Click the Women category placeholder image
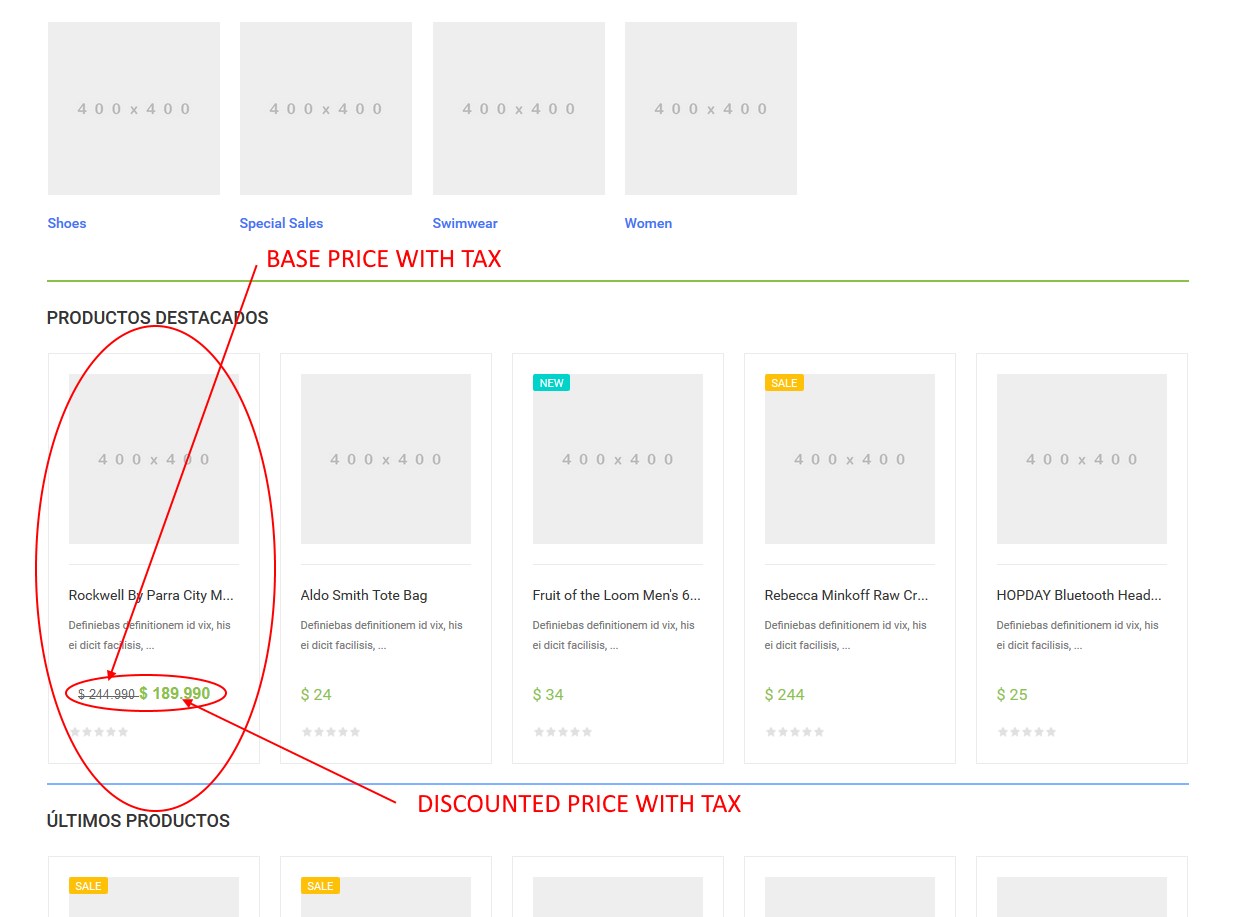Viewport: 1246px width, 917px height. 710,108
